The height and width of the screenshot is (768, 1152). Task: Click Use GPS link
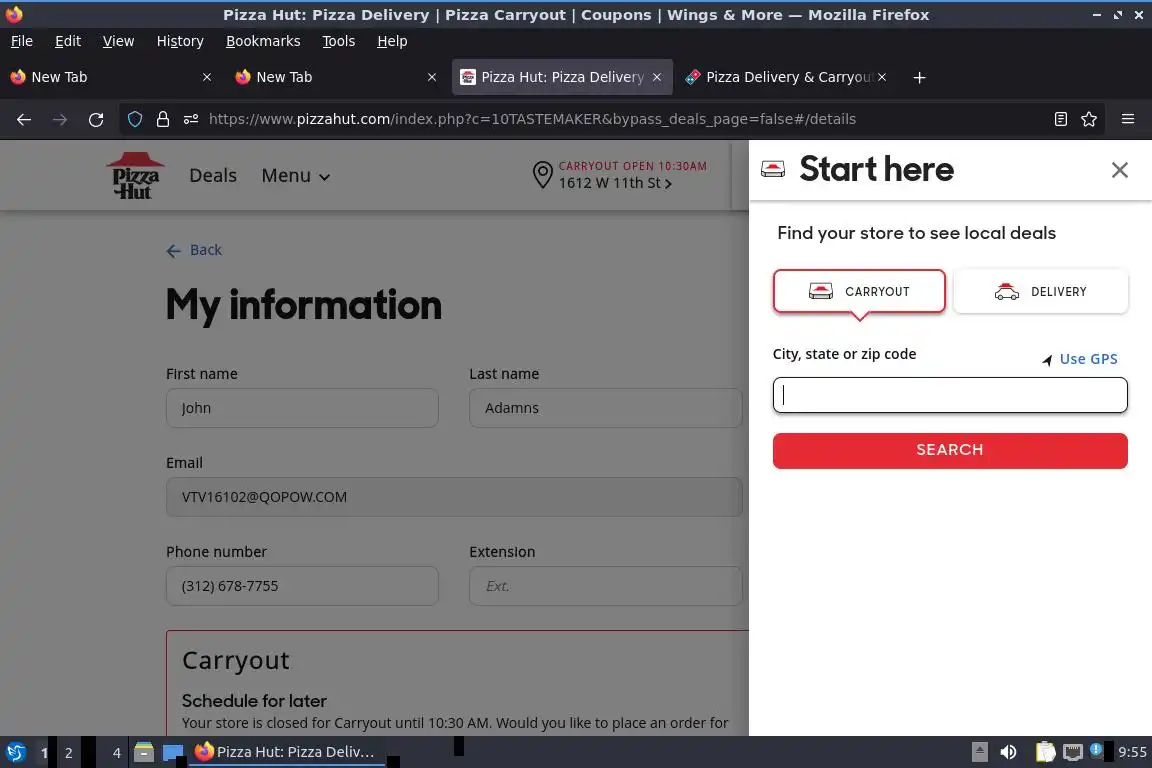(x=1088, y=359)
